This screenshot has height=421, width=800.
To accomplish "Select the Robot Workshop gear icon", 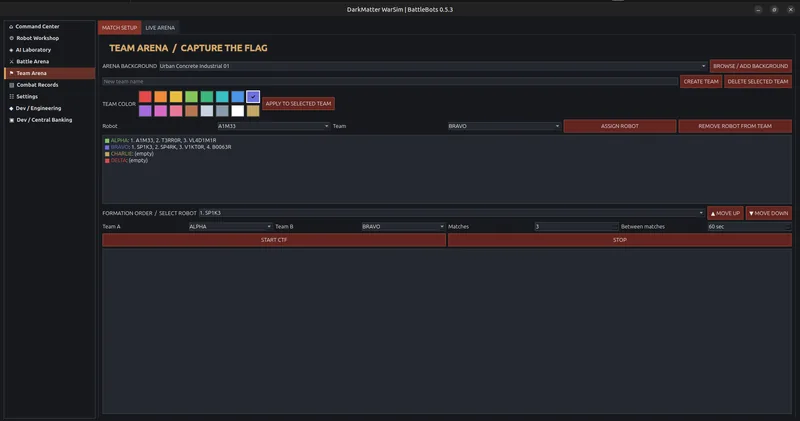I will click(x=11, y=38).
